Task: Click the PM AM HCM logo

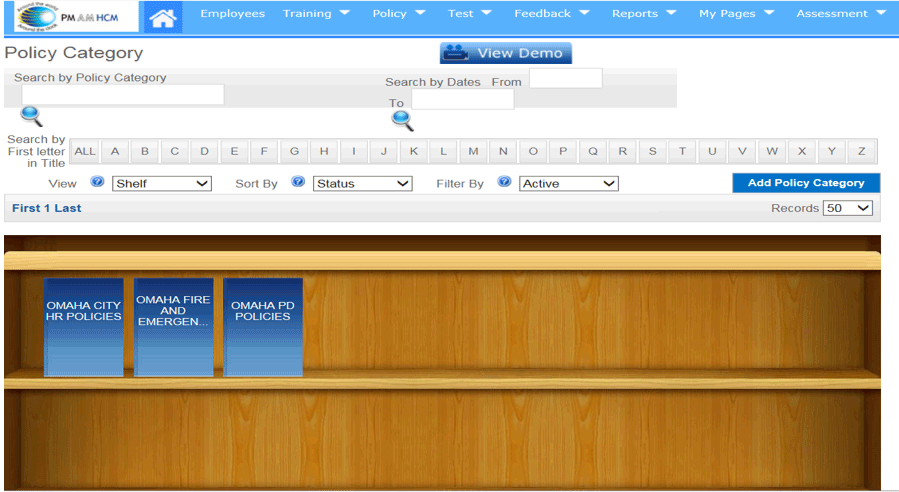Action: click(x=68, y=16)
